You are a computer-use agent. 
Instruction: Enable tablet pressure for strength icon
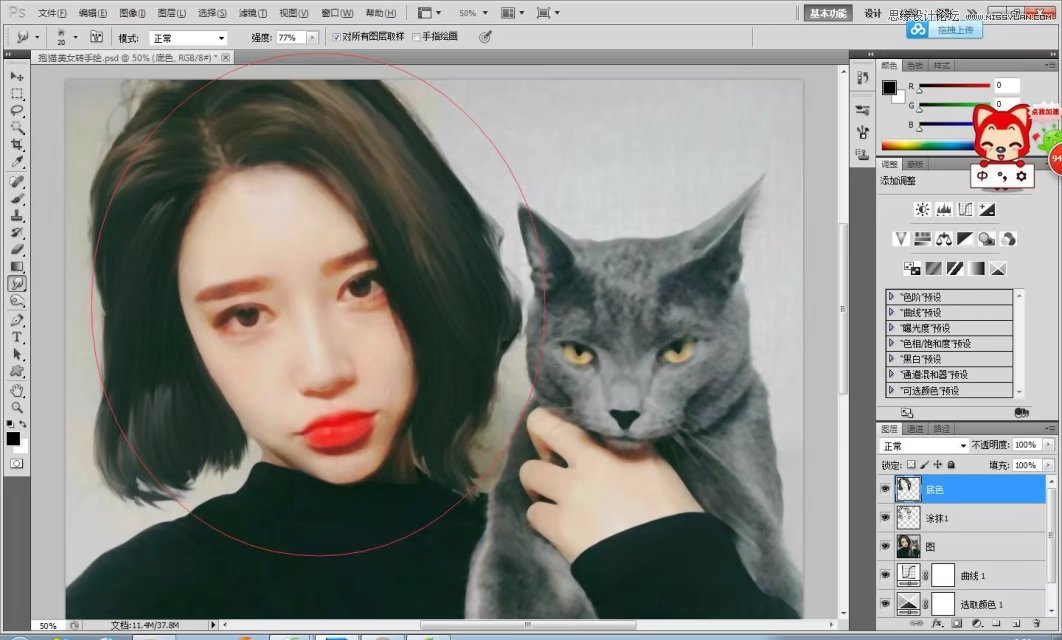coord(485,37)
